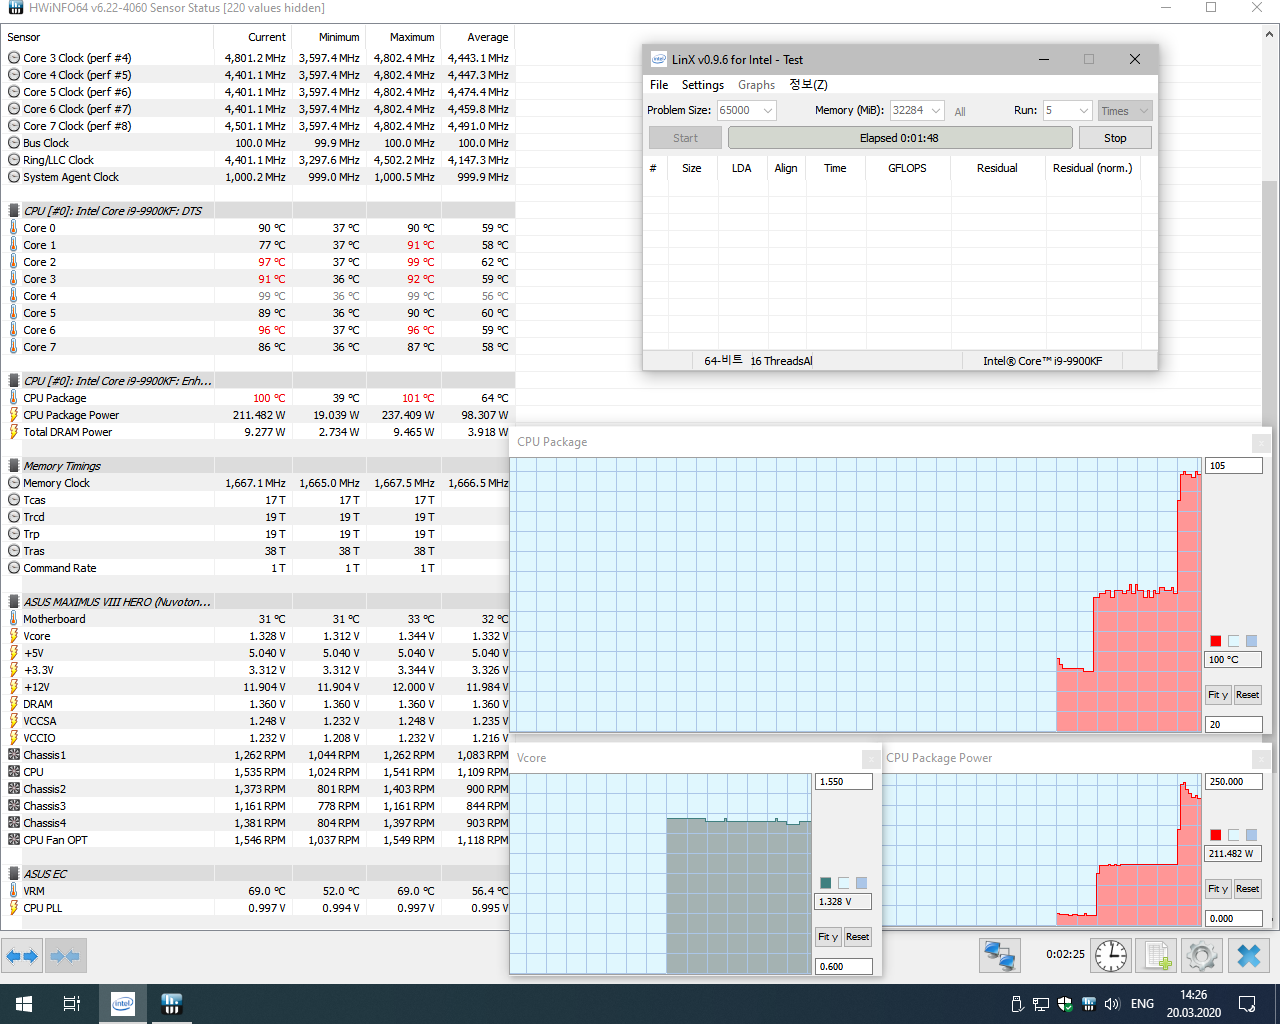
Task: Open the notification center icon
Action: pyautogui.click(x=1247, y=1004)
